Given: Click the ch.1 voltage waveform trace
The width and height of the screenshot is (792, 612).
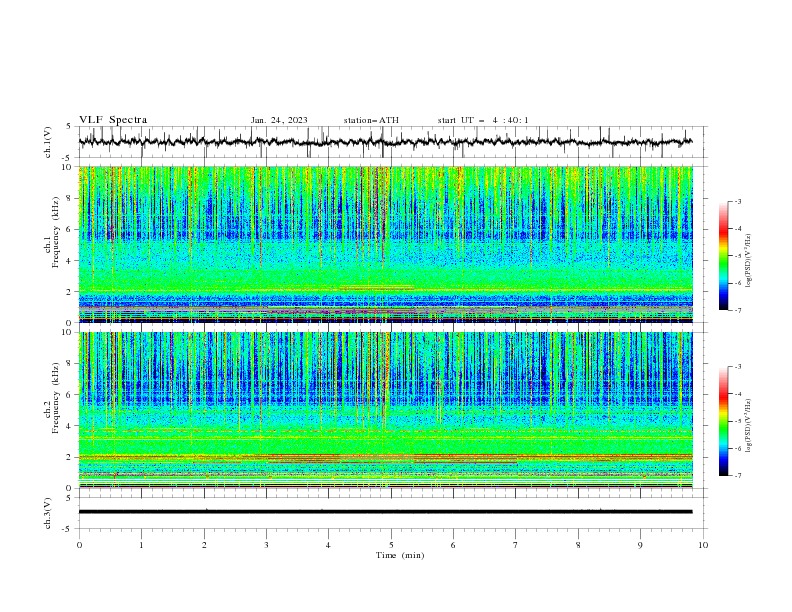Looking at the screenshot, I should pos(385,141).
